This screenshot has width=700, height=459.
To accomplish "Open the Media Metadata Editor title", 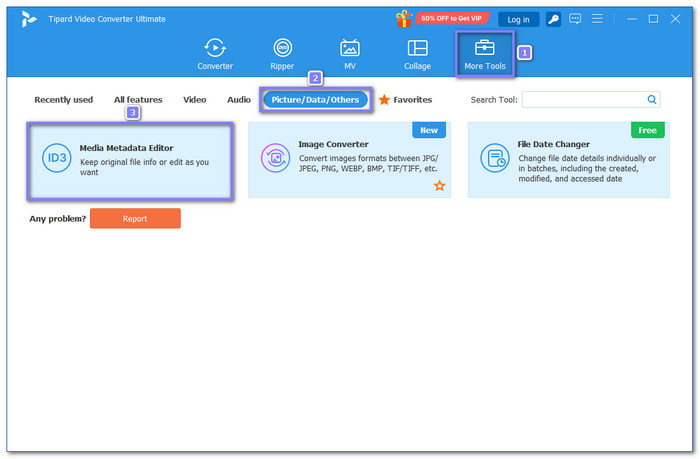I will click(x=126, y=148).
